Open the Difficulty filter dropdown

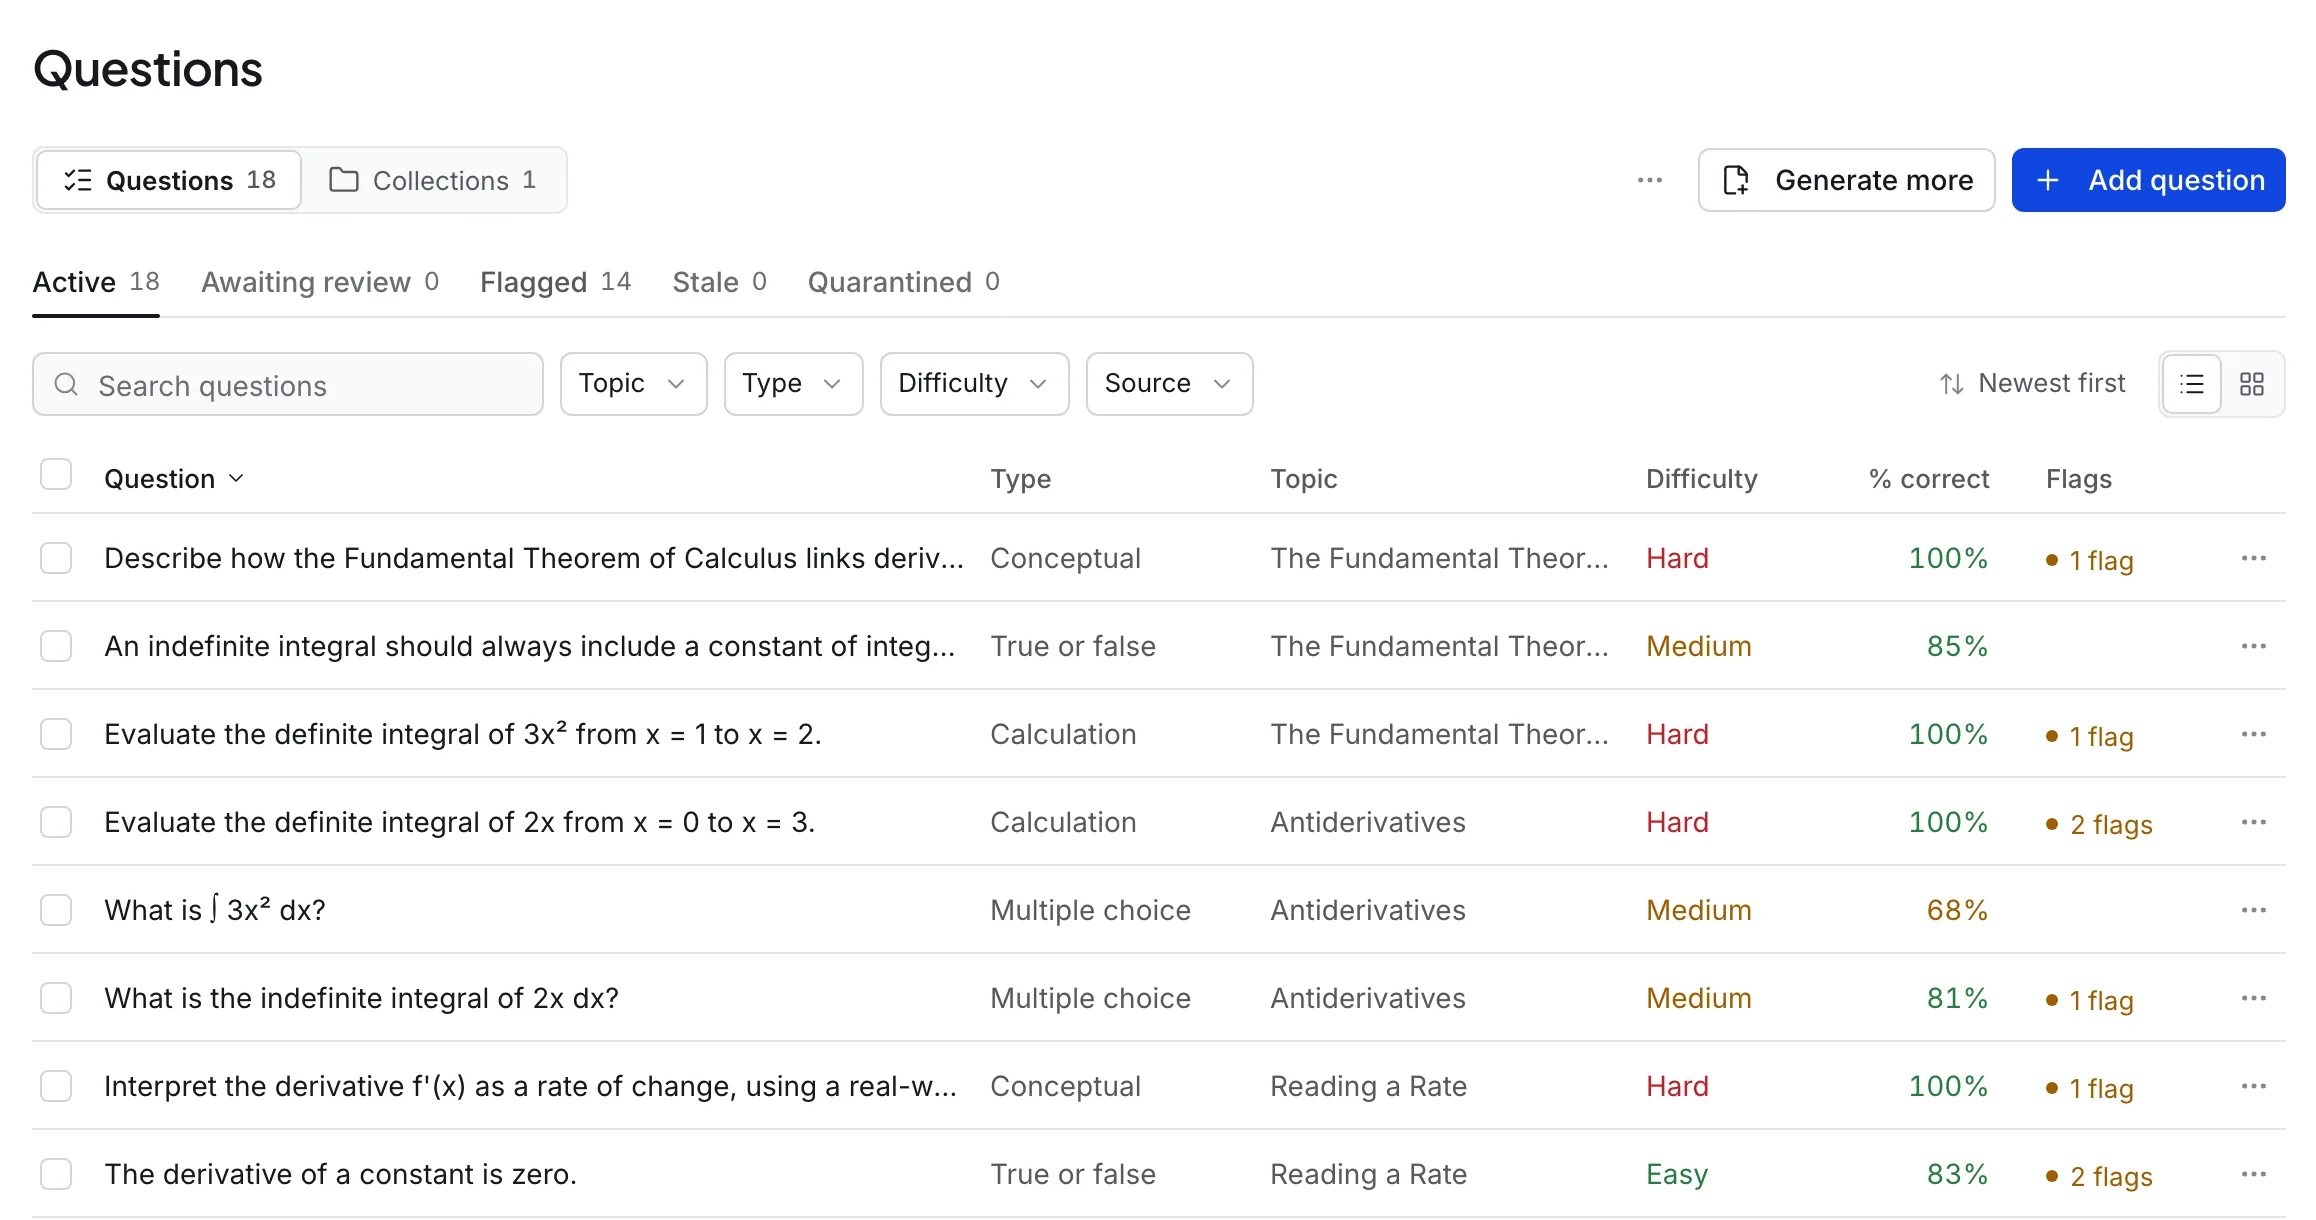click(974, 384)
